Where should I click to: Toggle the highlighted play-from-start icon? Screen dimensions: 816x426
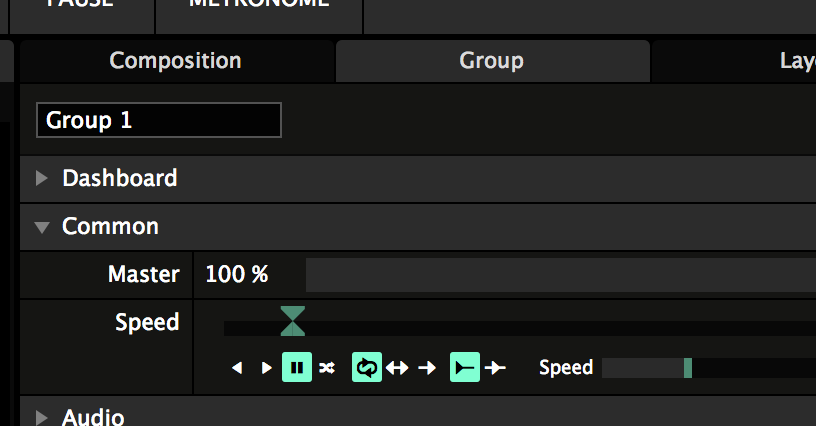(x=465, y=368)
